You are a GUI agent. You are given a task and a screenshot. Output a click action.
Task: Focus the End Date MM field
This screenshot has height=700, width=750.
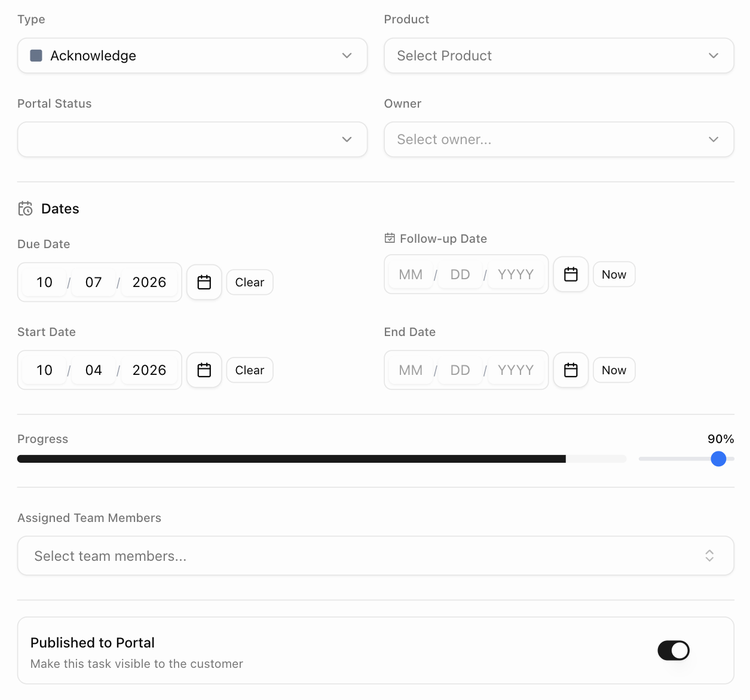tap(411, 370)
